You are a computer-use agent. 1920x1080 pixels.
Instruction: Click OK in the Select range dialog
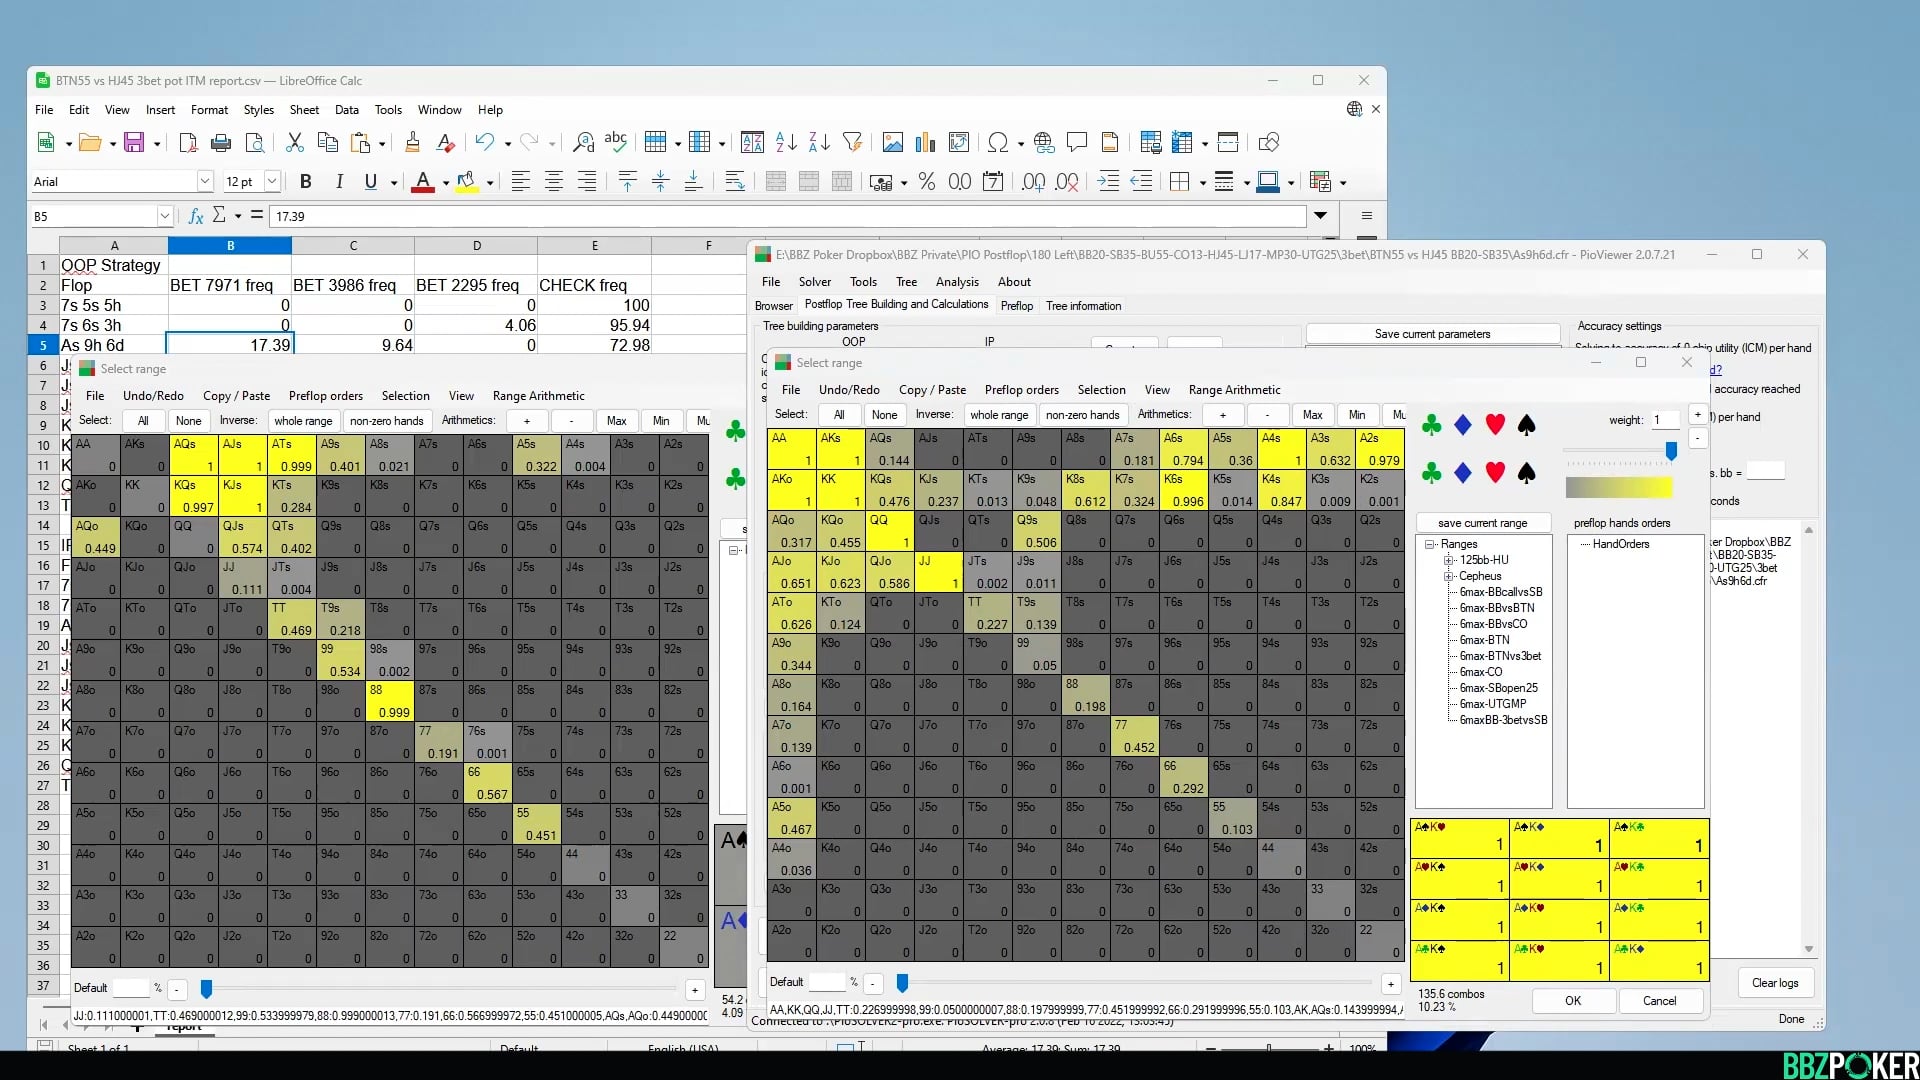(1572, 1001)
